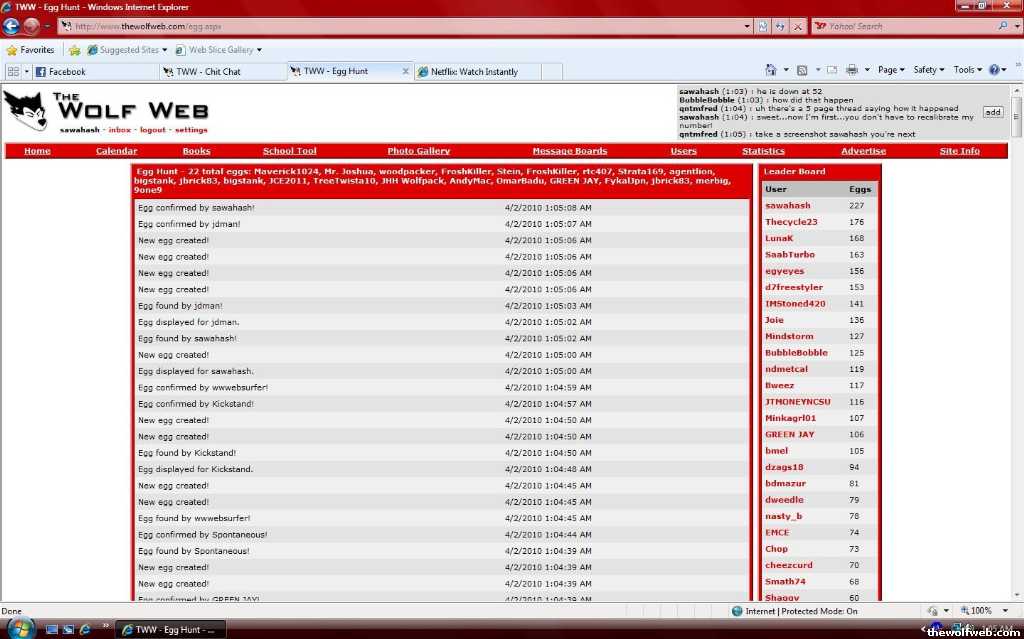Click the Wolf Web logo image
The image size is (1024, 639).
(25, 111)
